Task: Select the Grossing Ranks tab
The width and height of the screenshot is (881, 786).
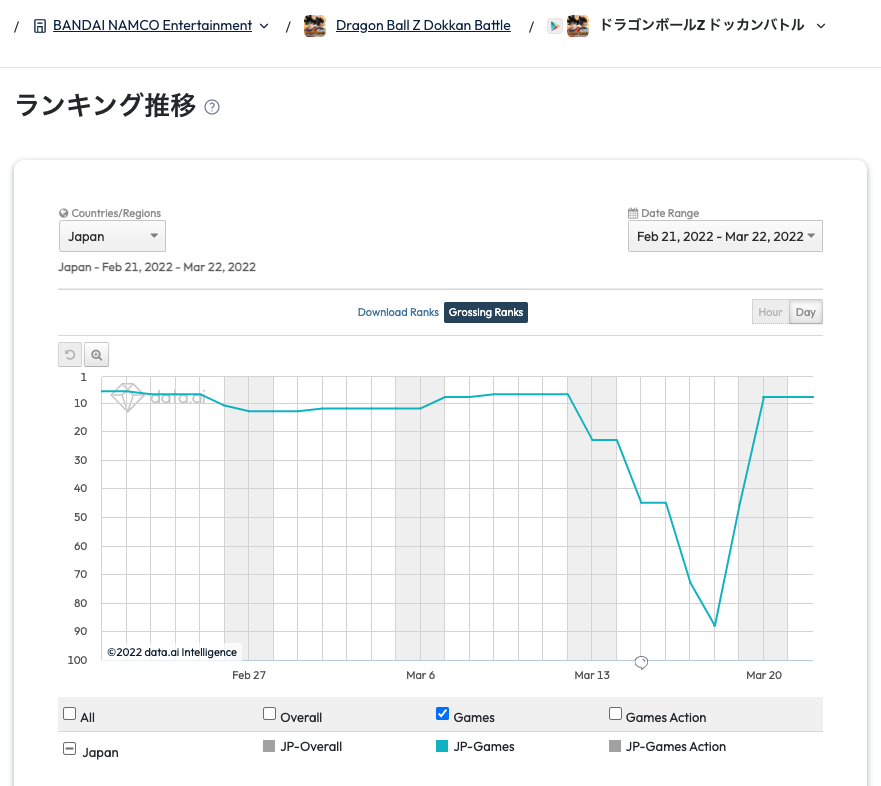Action: (x=485, y=312)
